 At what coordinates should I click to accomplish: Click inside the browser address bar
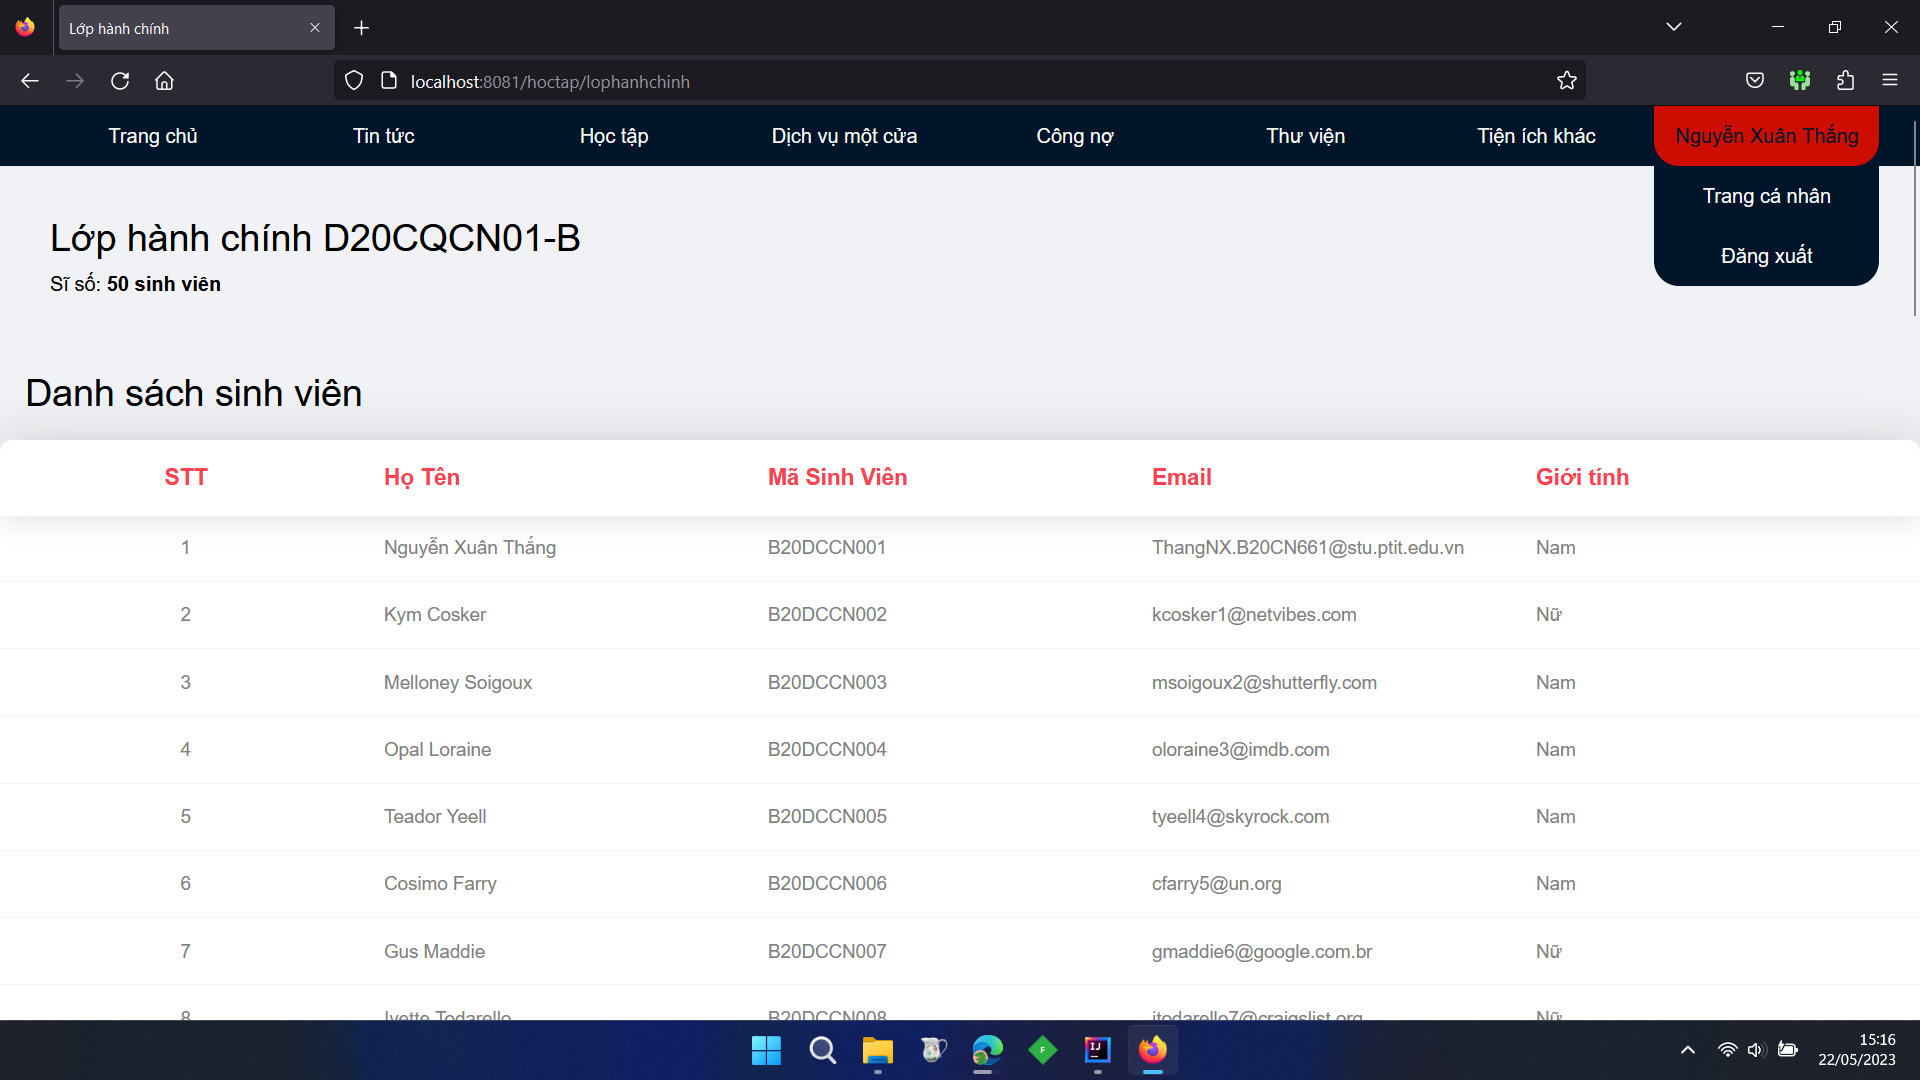900,81
